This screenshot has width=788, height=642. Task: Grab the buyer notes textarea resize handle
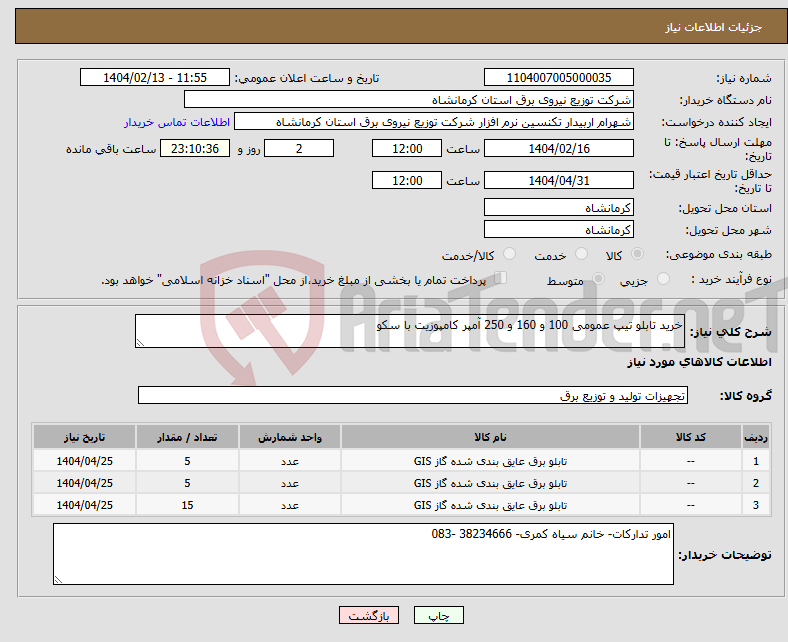click(x=58, y=578)
